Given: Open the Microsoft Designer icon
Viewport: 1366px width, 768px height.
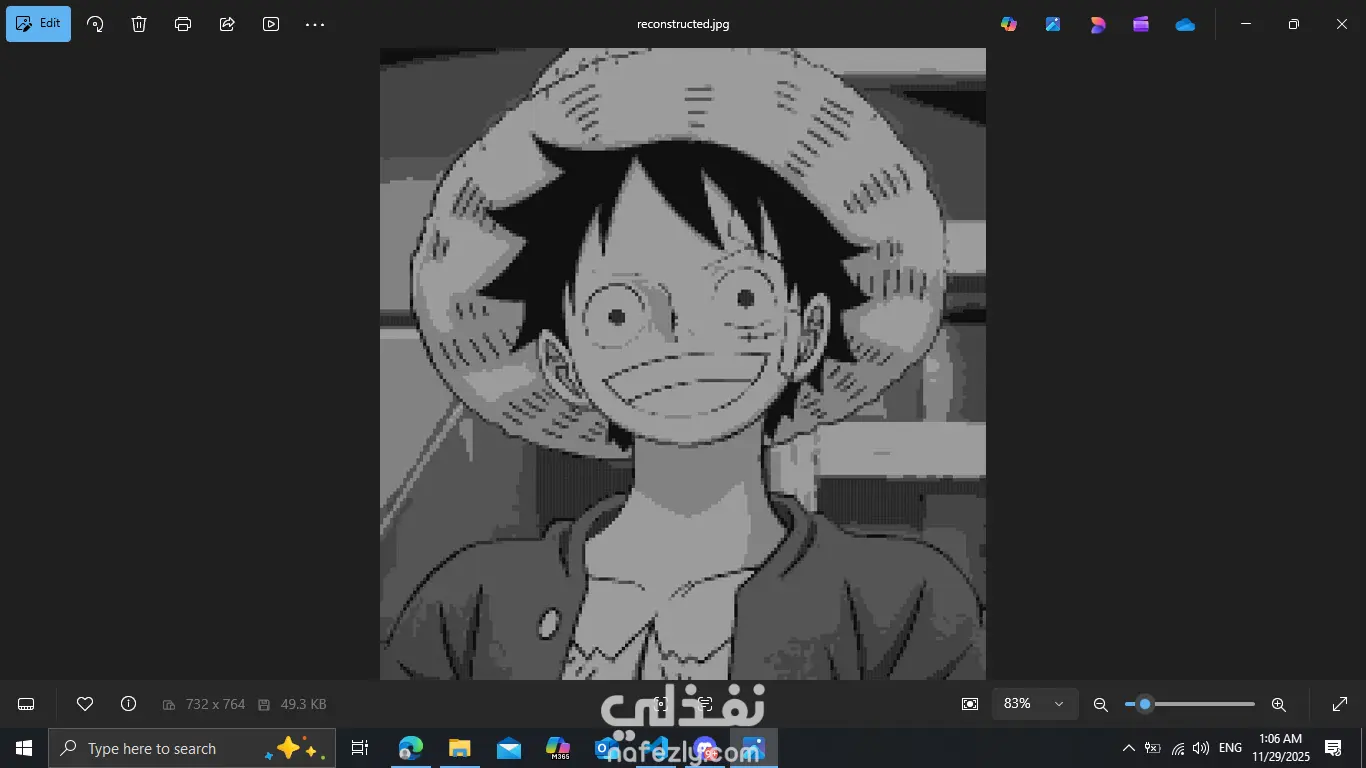Looking at the screenshot, I should (x=1097, y=24).
